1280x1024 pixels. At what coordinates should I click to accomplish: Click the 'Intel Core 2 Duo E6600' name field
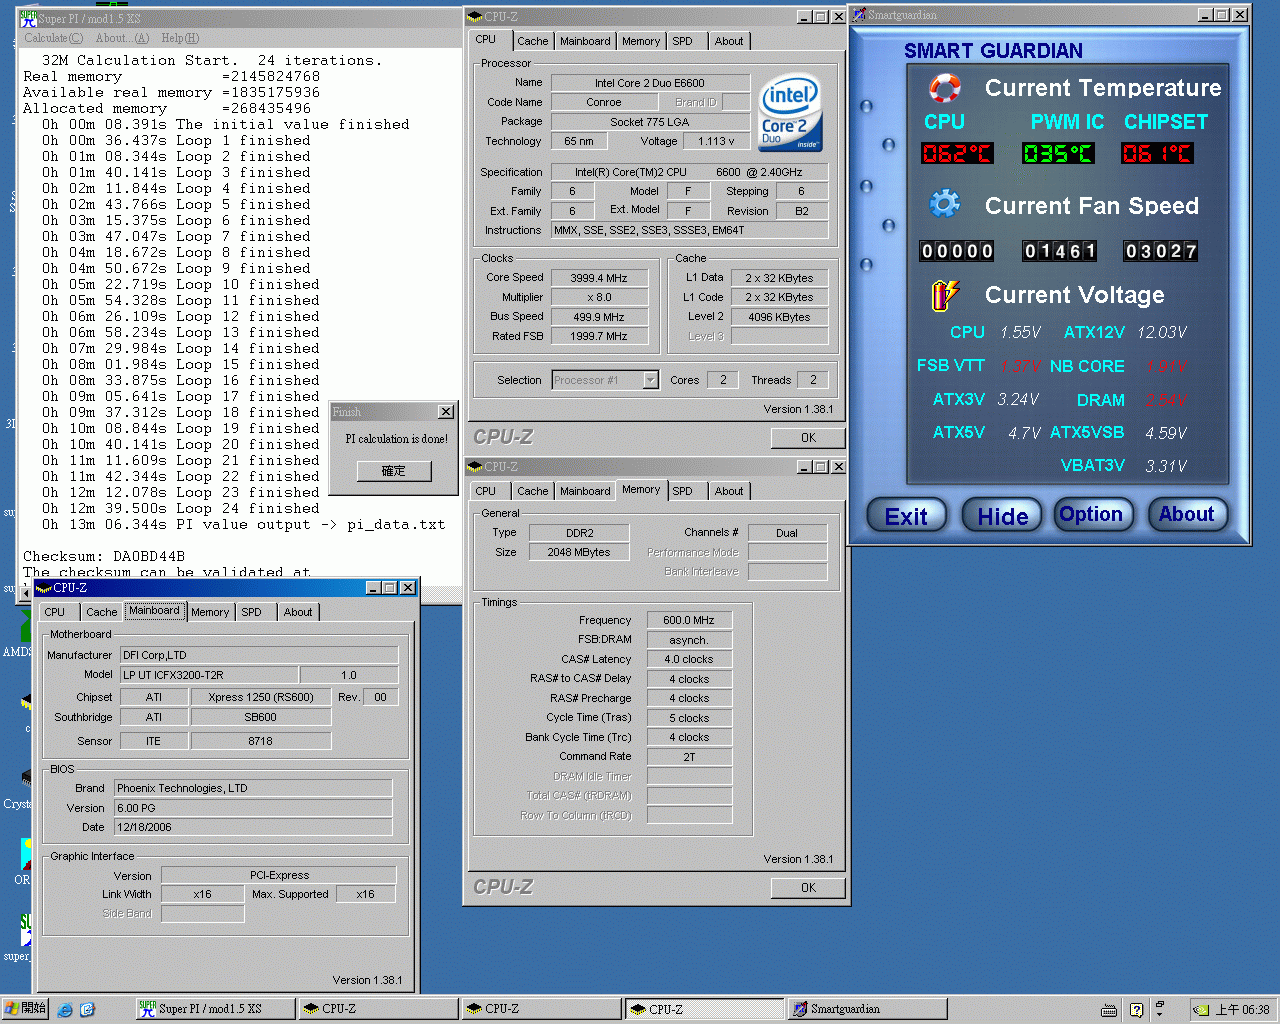coord(650,83)
